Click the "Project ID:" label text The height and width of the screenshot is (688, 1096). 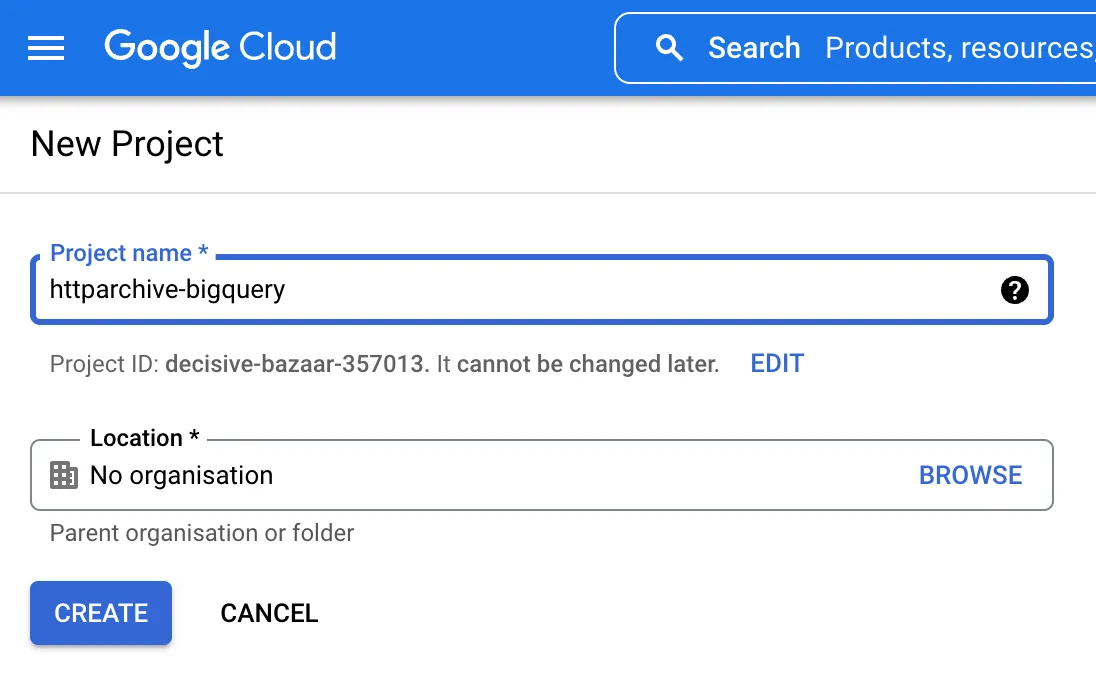104,364
